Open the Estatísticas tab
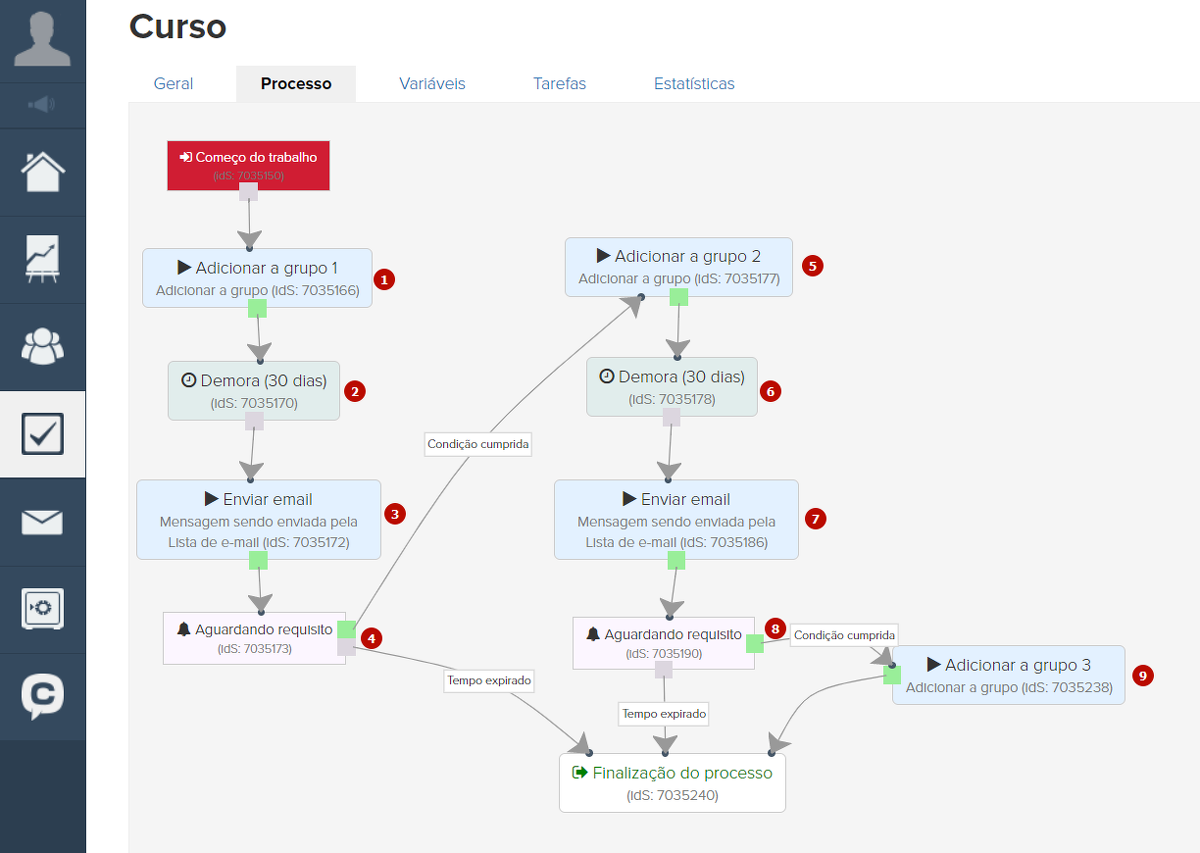The width and height of the screenshot is (1200, 853). [x=694, y=84]
